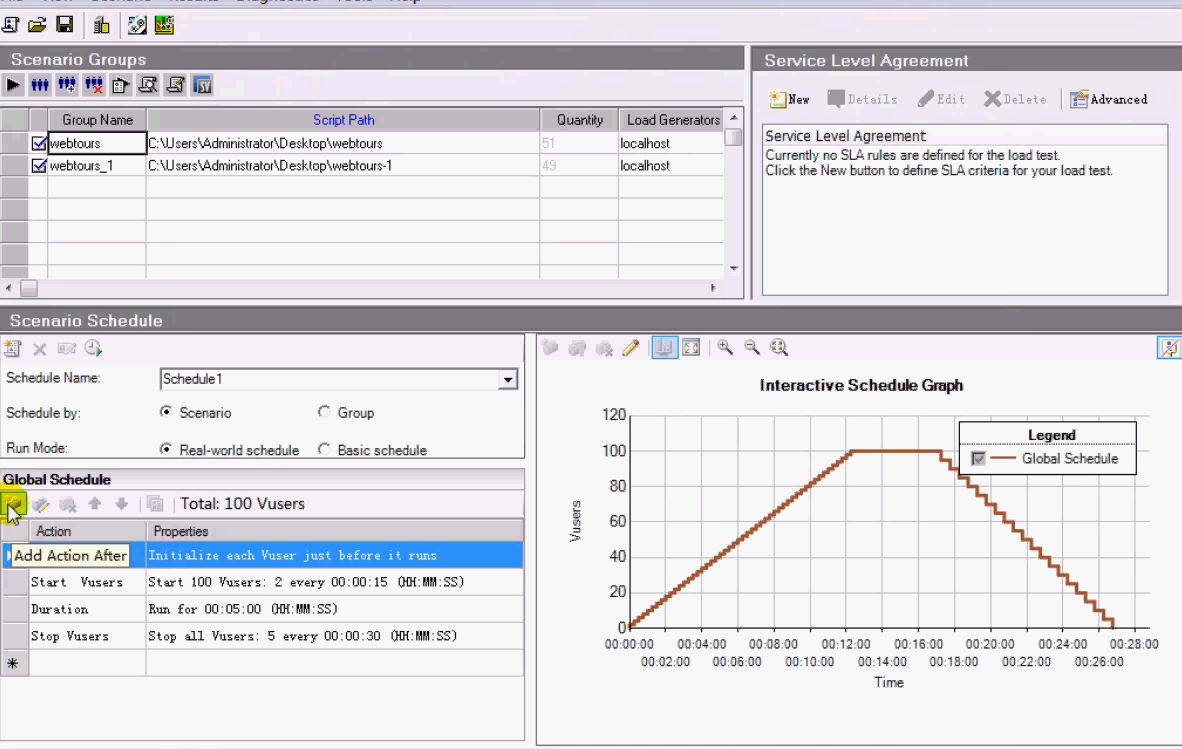Open a scenario with the folder icon

click(37, 25)
